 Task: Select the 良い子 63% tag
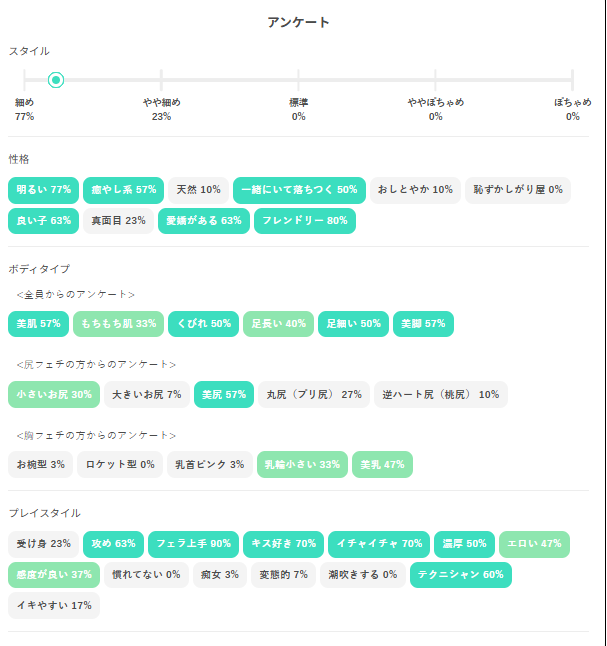pyautogui.click(x=43, y=221)
